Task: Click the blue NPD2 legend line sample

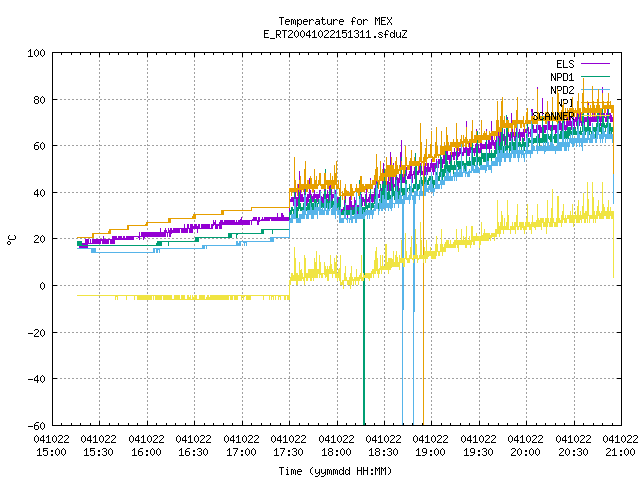Action: tap(595, 89)
